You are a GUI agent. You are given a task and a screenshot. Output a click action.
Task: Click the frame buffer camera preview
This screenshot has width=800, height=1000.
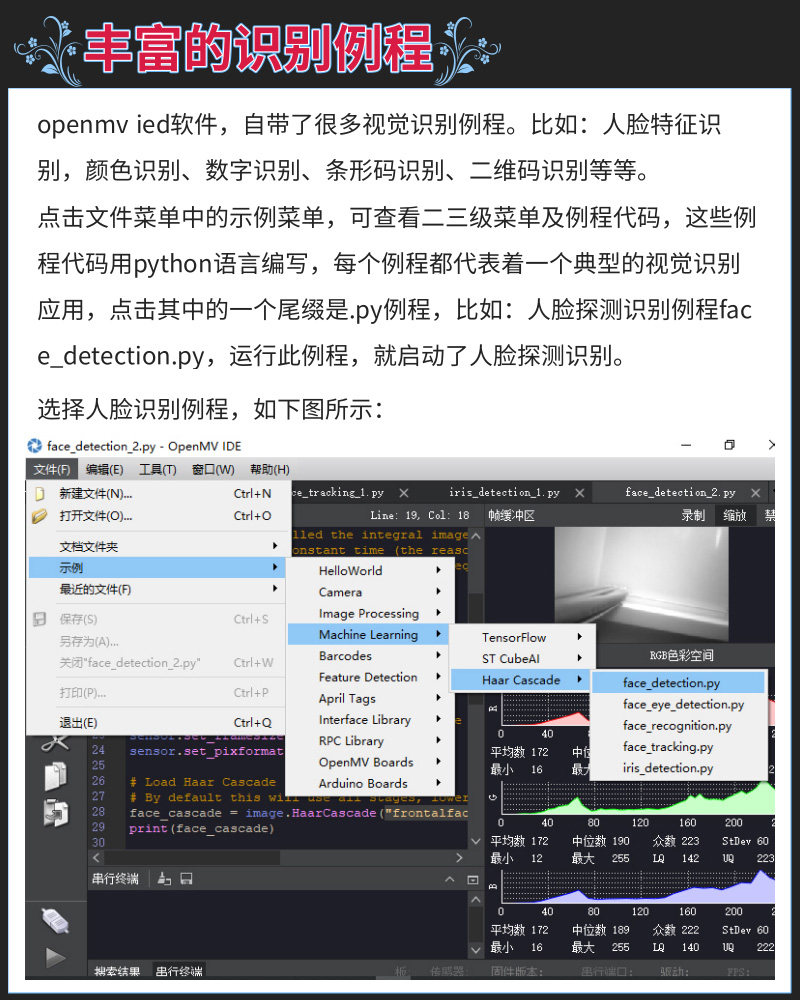click(x=641, y=584)
